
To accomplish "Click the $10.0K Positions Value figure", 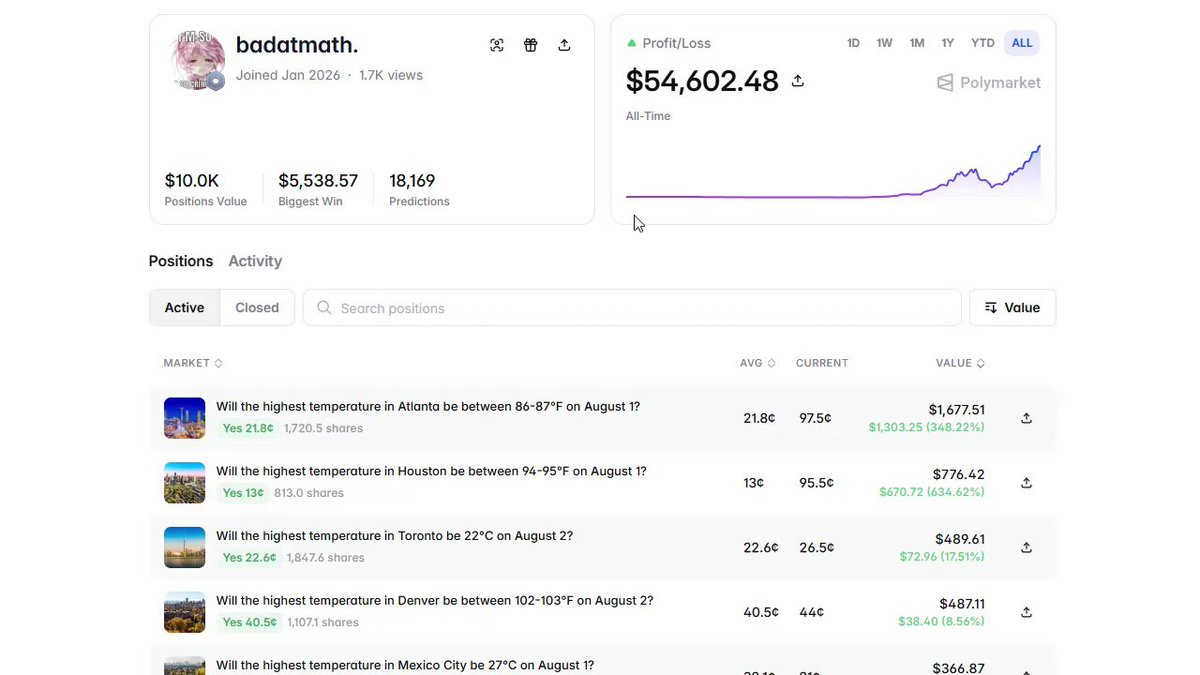I will [192, 181].
